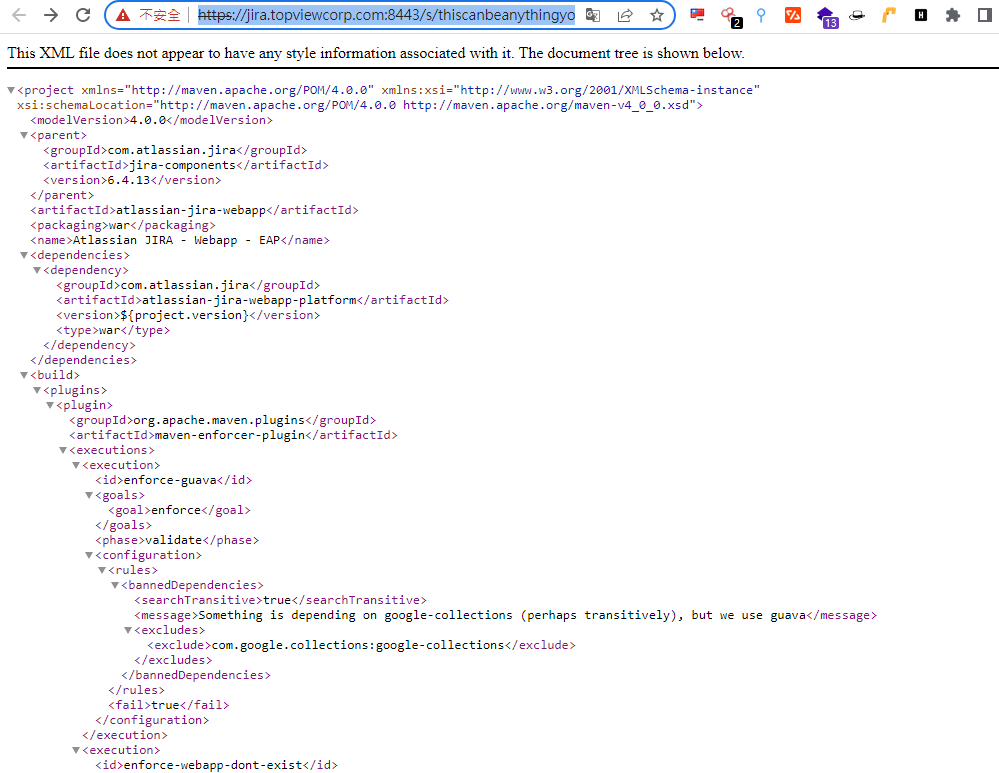The height and width of the screenshot is (773, 999).
Task: Toggle the browser side panel
Action: (x=985, y=15)
